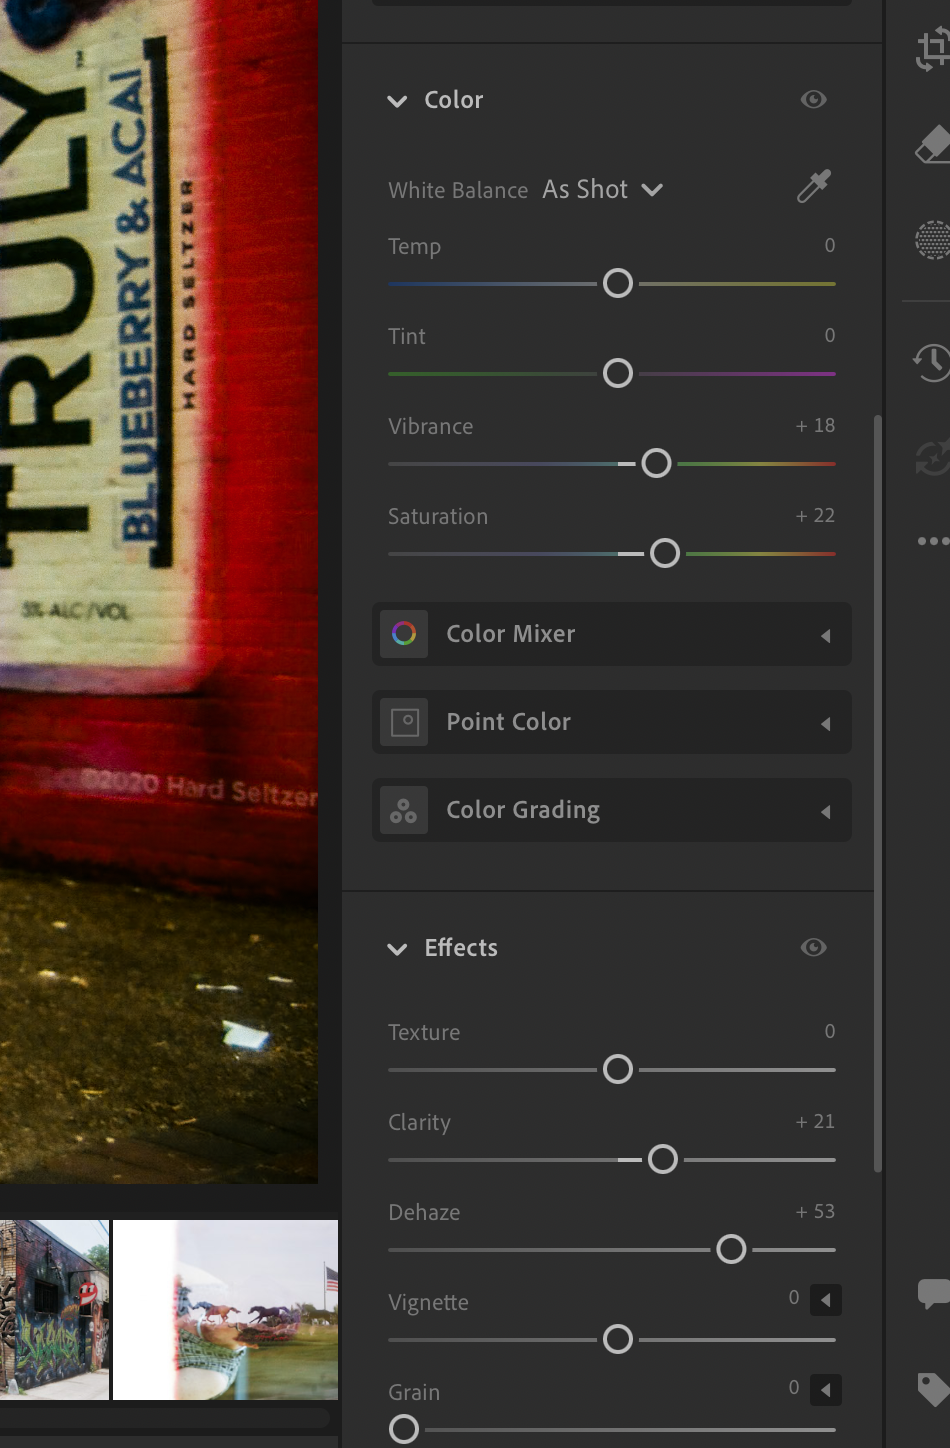Open the White Balance As Shot dropdown
Image resolution: width=950 pixels, height=1448 pixels.
click(x=602, y=190)
